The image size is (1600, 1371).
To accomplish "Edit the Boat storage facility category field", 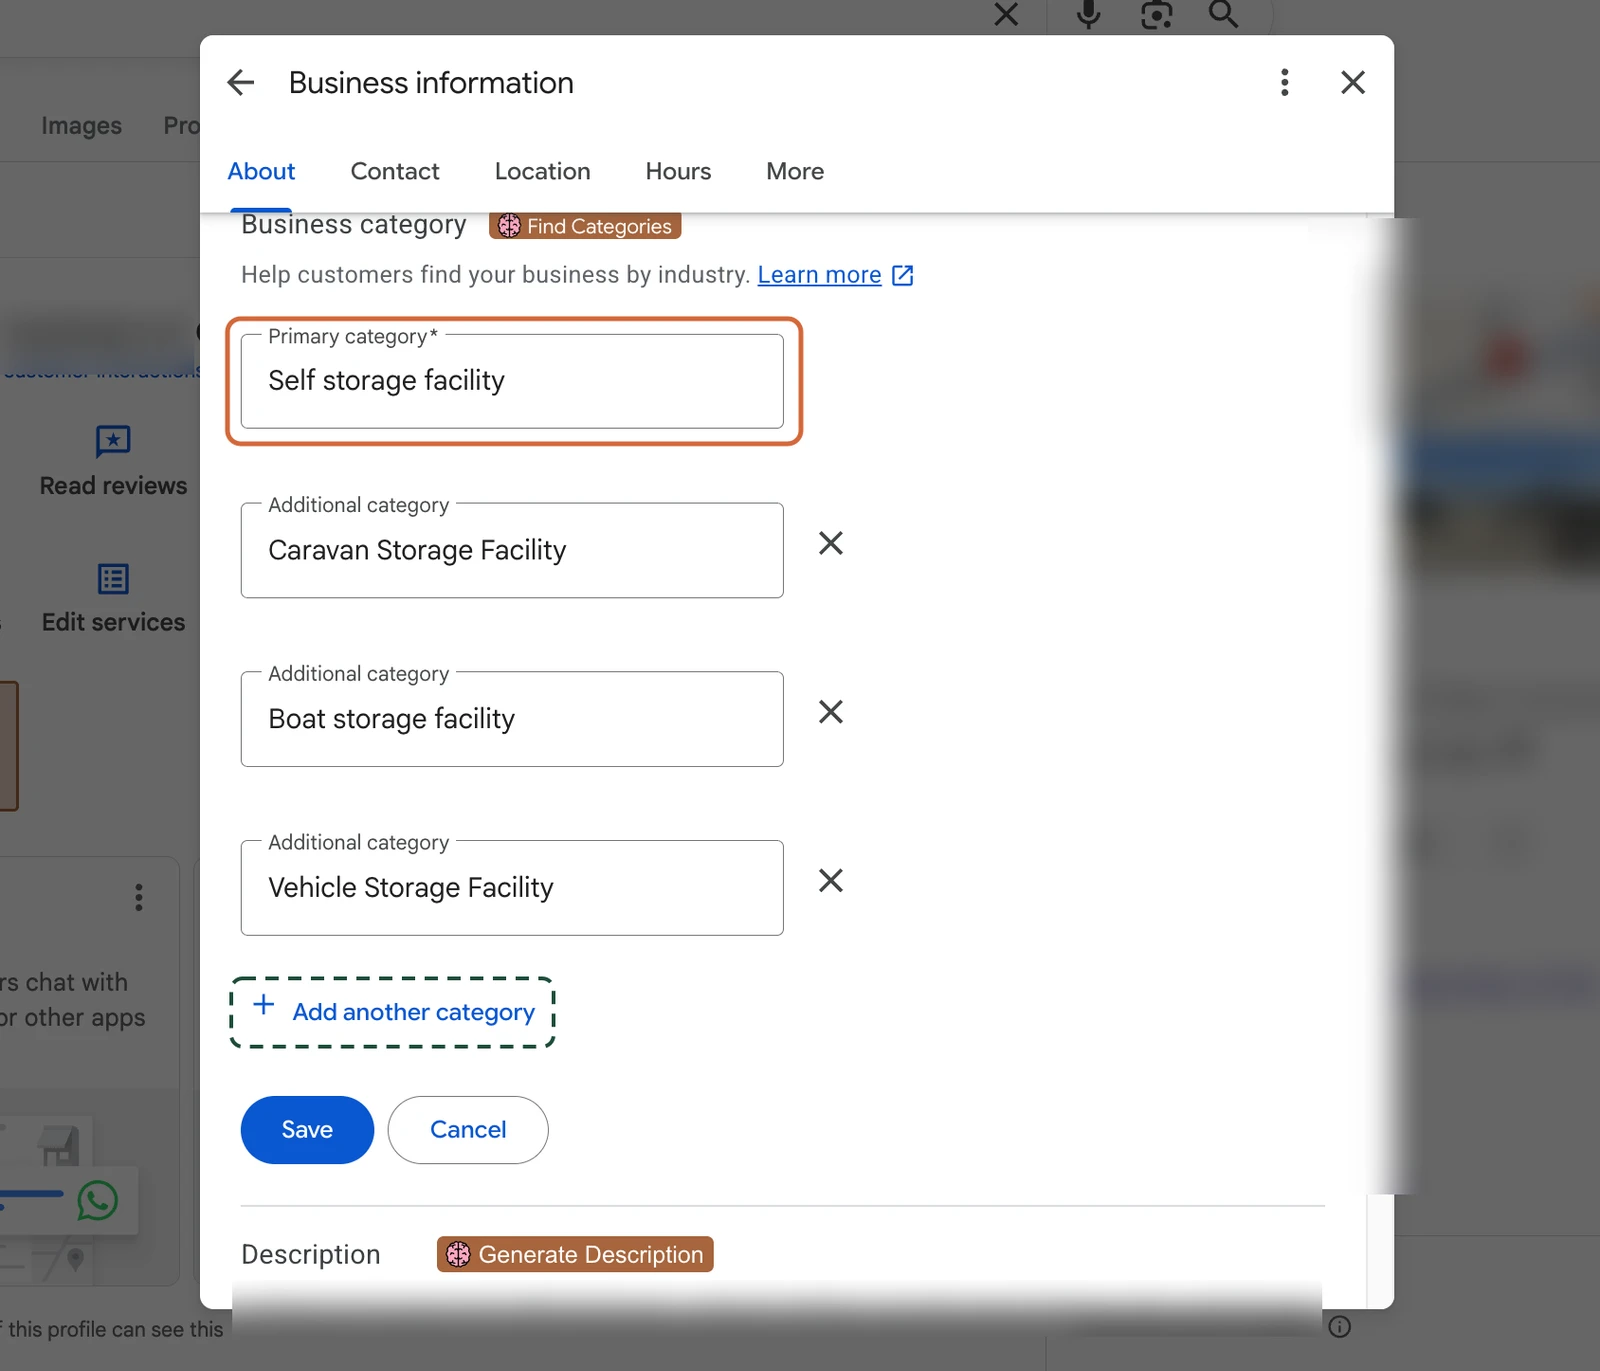I will click(x=512, y=719).
